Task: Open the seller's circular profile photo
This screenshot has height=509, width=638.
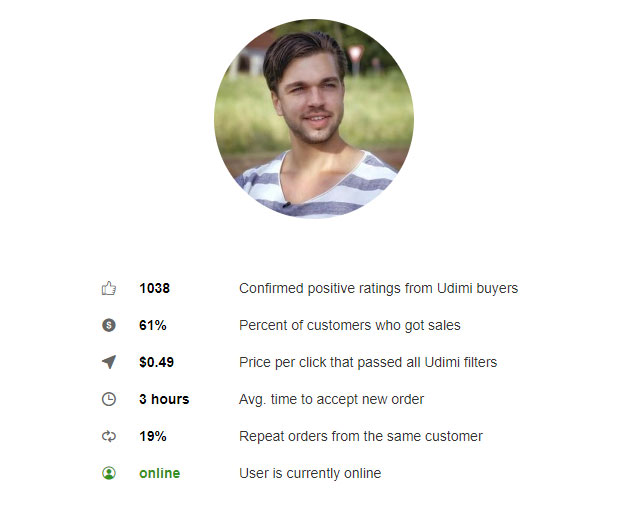Action: (314, 119)
